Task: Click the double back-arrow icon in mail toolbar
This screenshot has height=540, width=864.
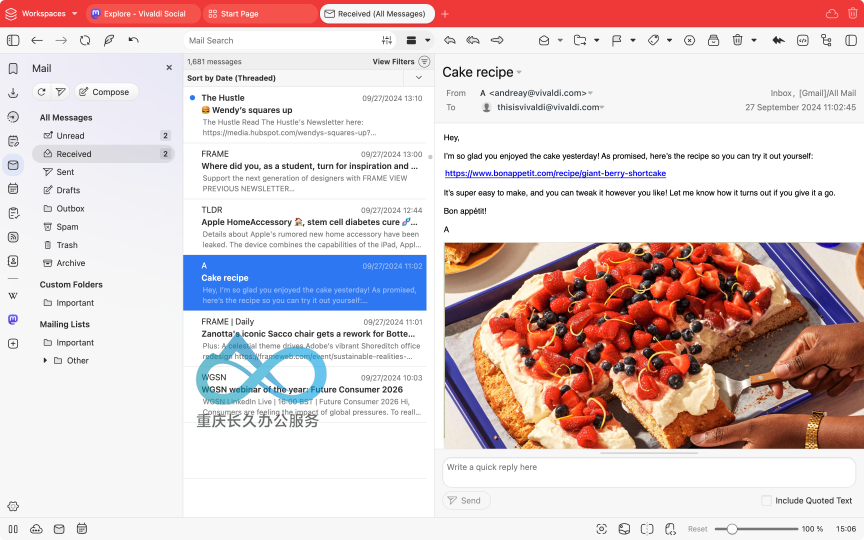Action: [778, 40]
